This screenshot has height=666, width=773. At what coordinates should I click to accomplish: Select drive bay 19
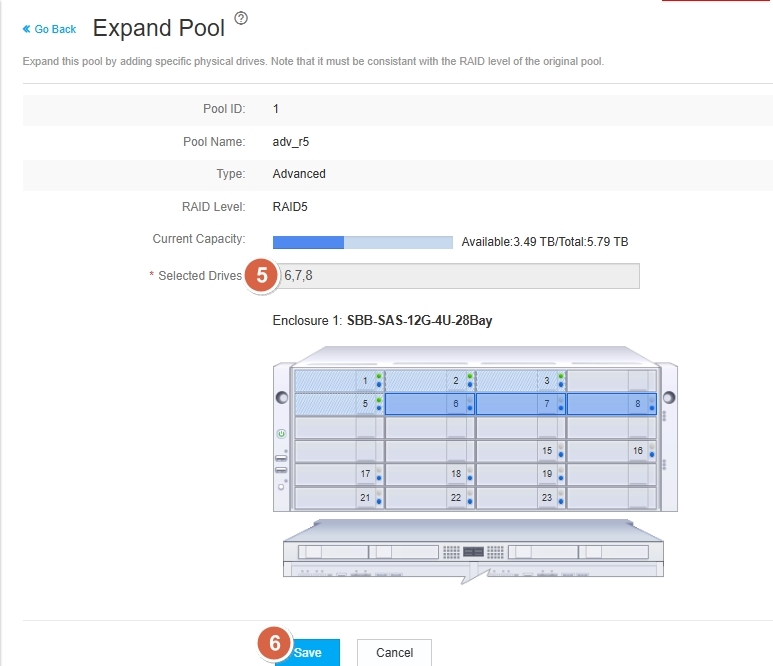520,474
